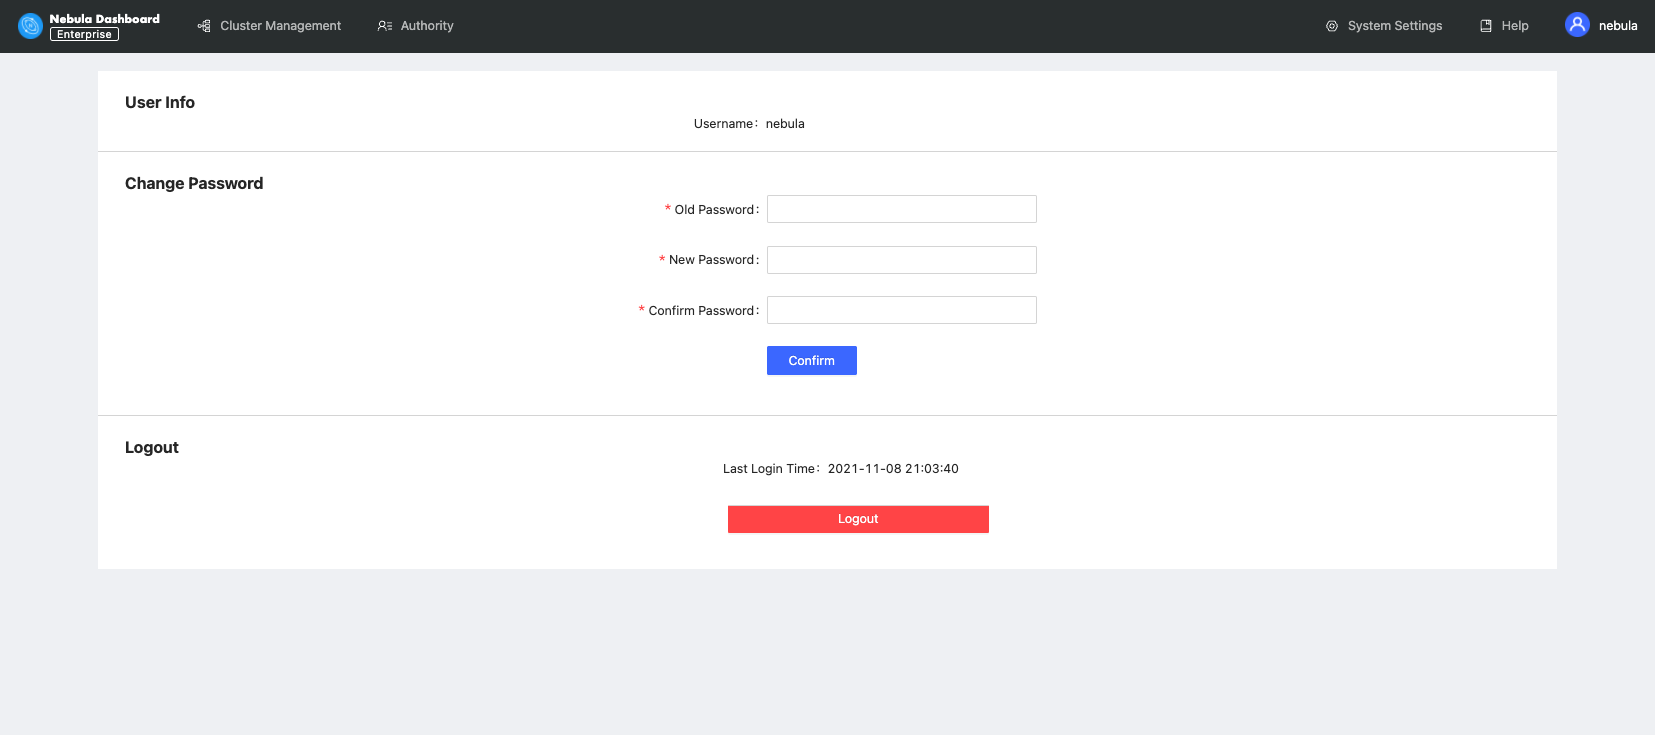Click the nebula account name in header

[x=1617, y=26]
